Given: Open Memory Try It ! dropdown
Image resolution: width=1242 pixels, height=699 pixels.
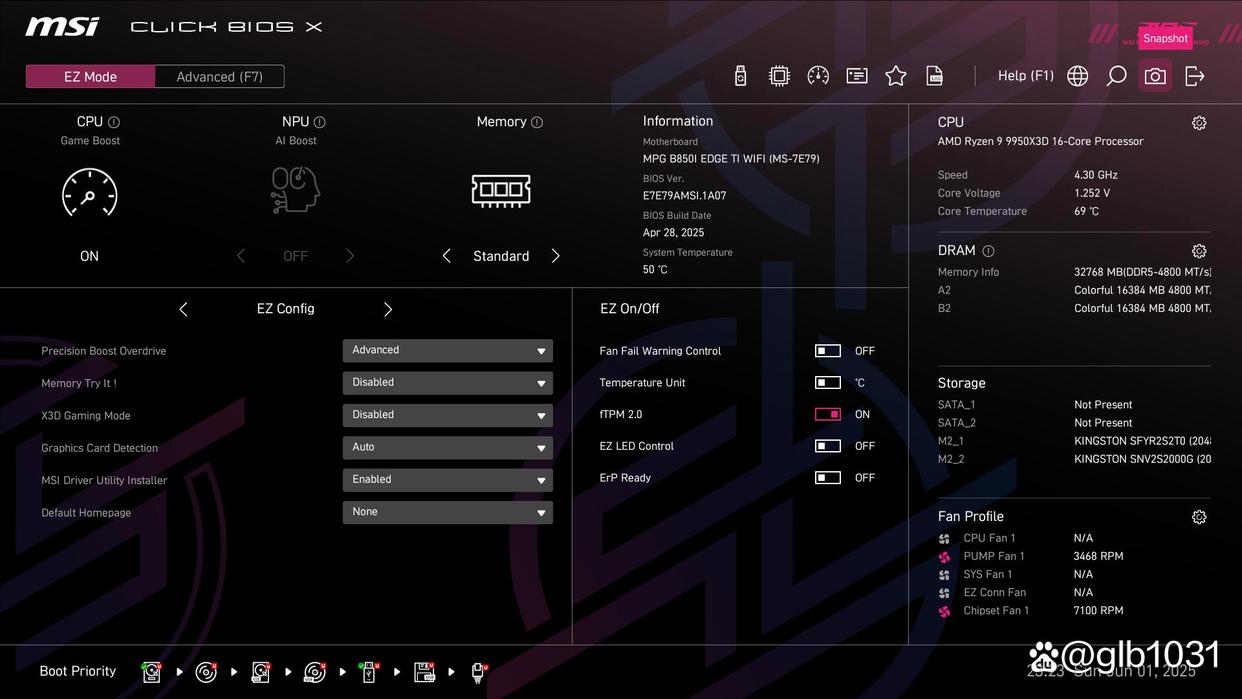Looking at the screenshot, I should pyautogui.click(x=448, y=383).
